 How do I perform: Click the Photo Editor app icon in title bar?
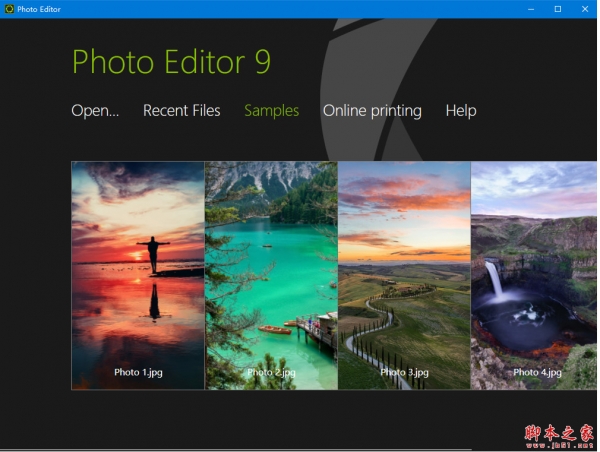tap(9, 9)
